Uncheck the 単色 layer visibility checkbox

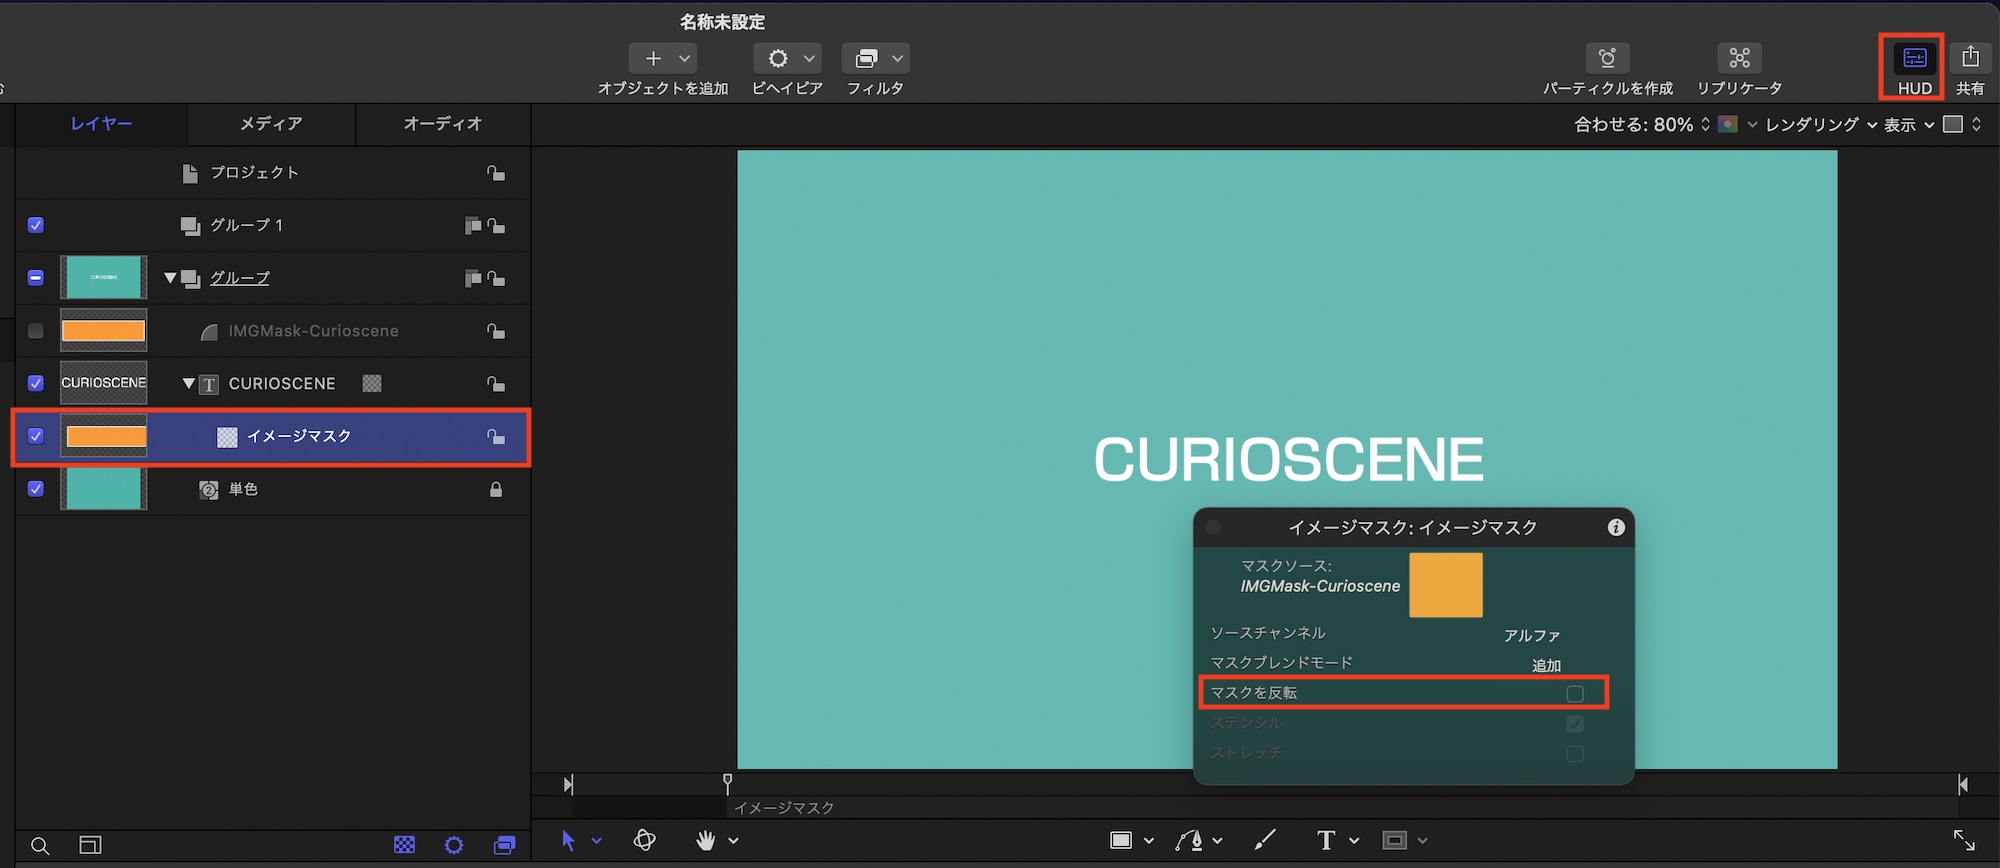pos(36,489)
